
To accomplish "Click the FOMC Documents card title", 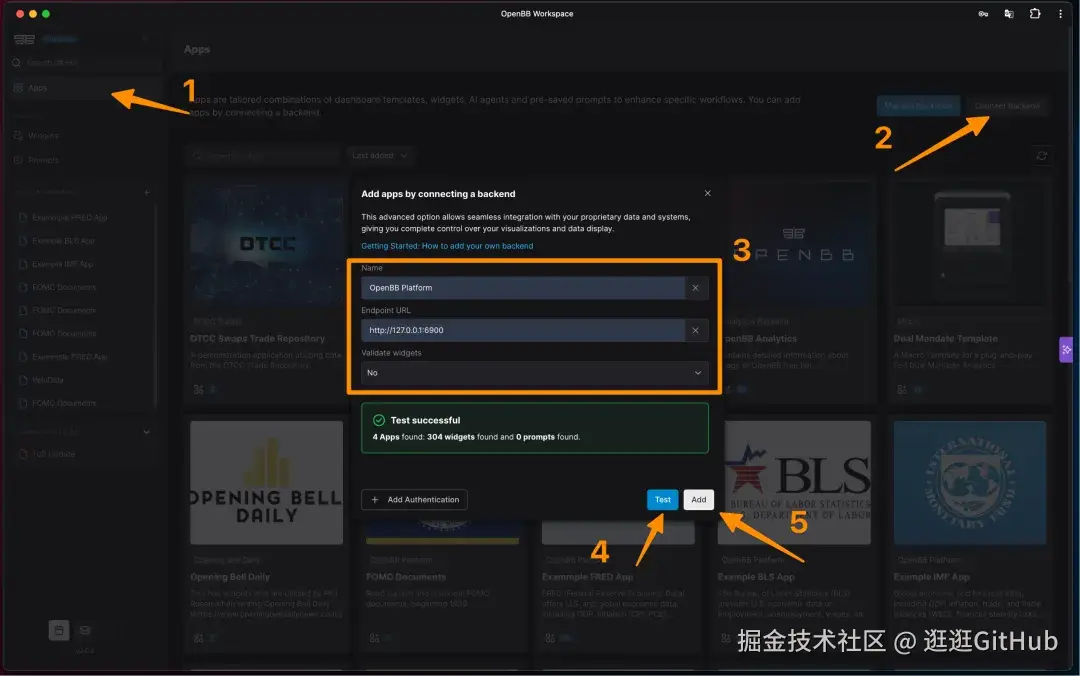I will click(x=406, y=577).
